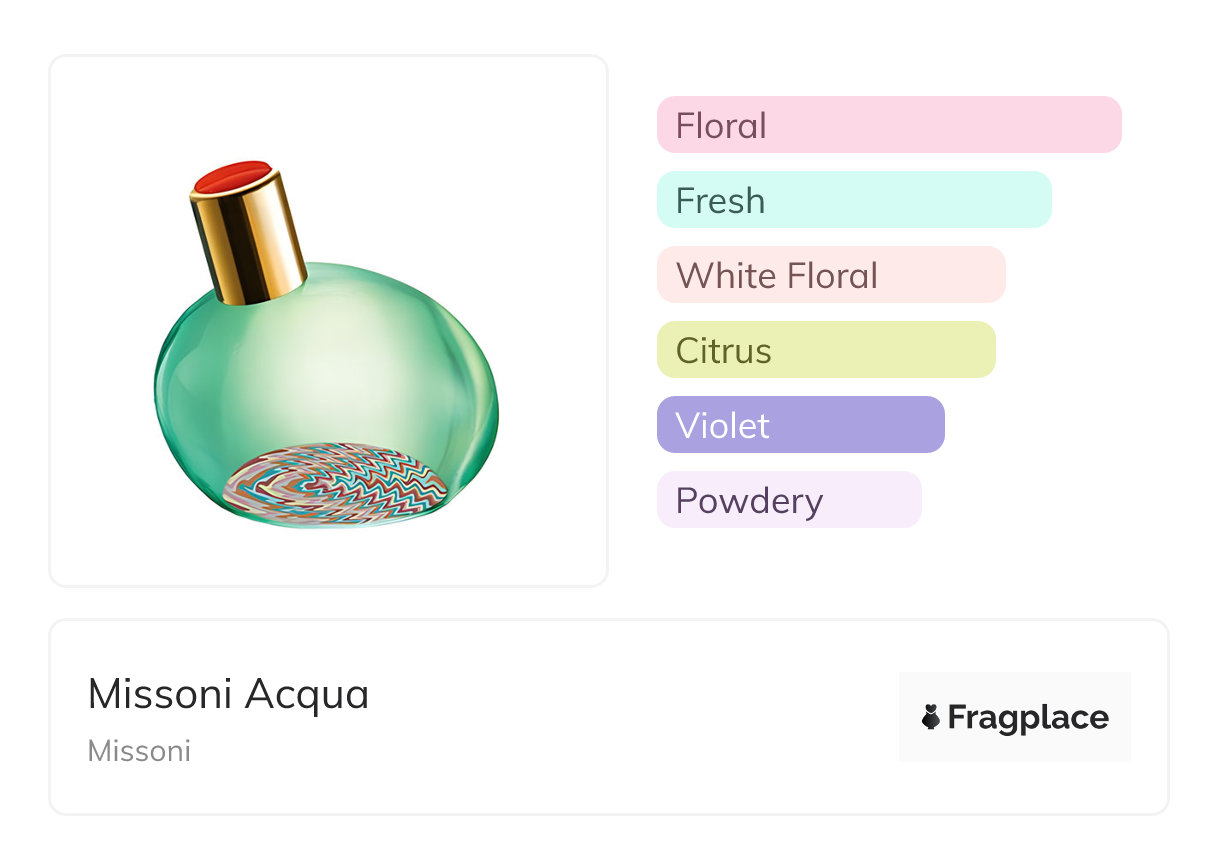
Task: Open the Missoni Acqua fragrance title
Action: tap(228, 694)
